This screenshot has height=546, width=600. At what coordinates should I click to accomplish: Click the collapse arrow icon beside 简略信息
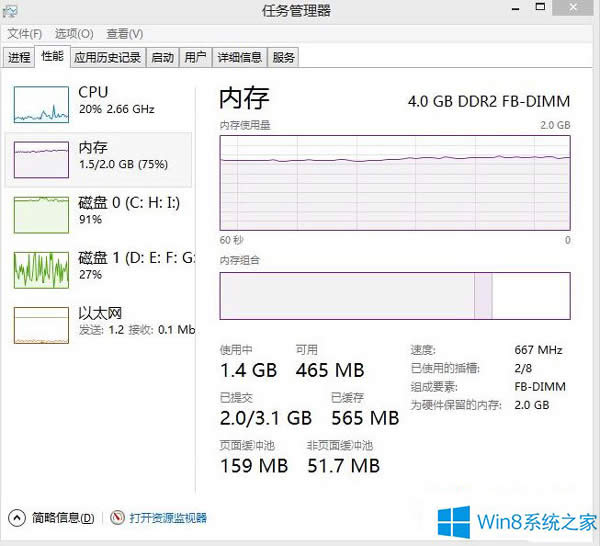click(17, 518)
